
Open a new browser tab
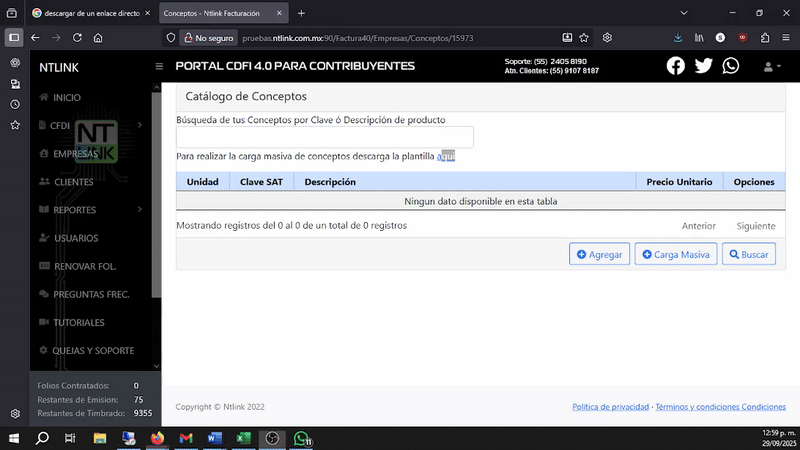click(x=301, y=13)
